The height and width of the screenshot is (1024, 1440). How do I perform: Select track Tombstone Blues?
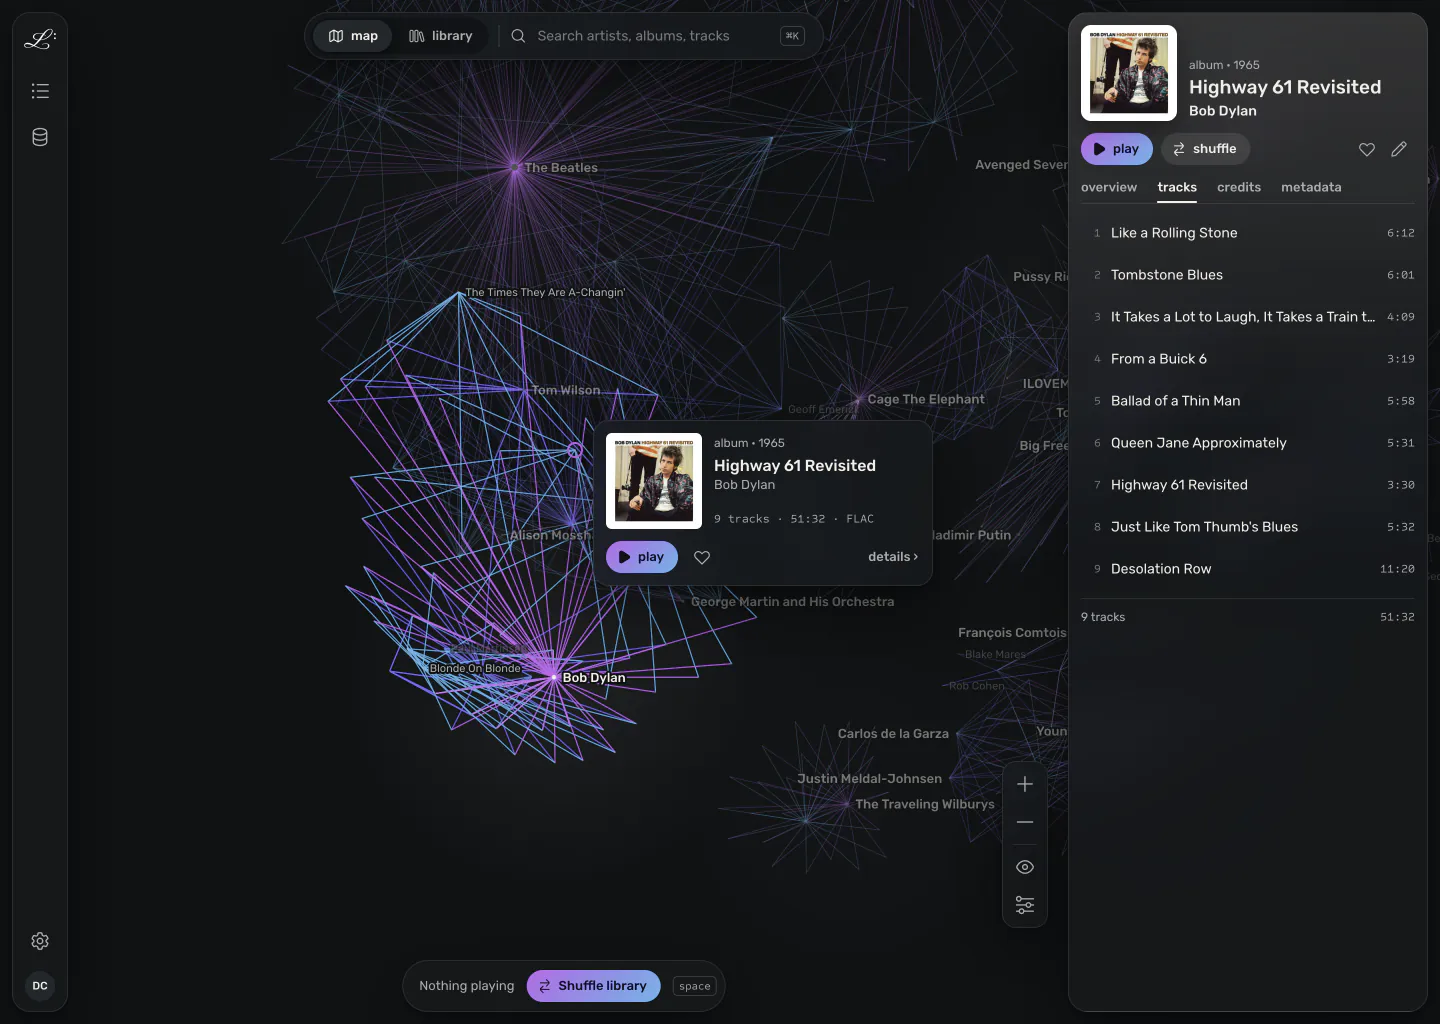(x=1248, y=275)
